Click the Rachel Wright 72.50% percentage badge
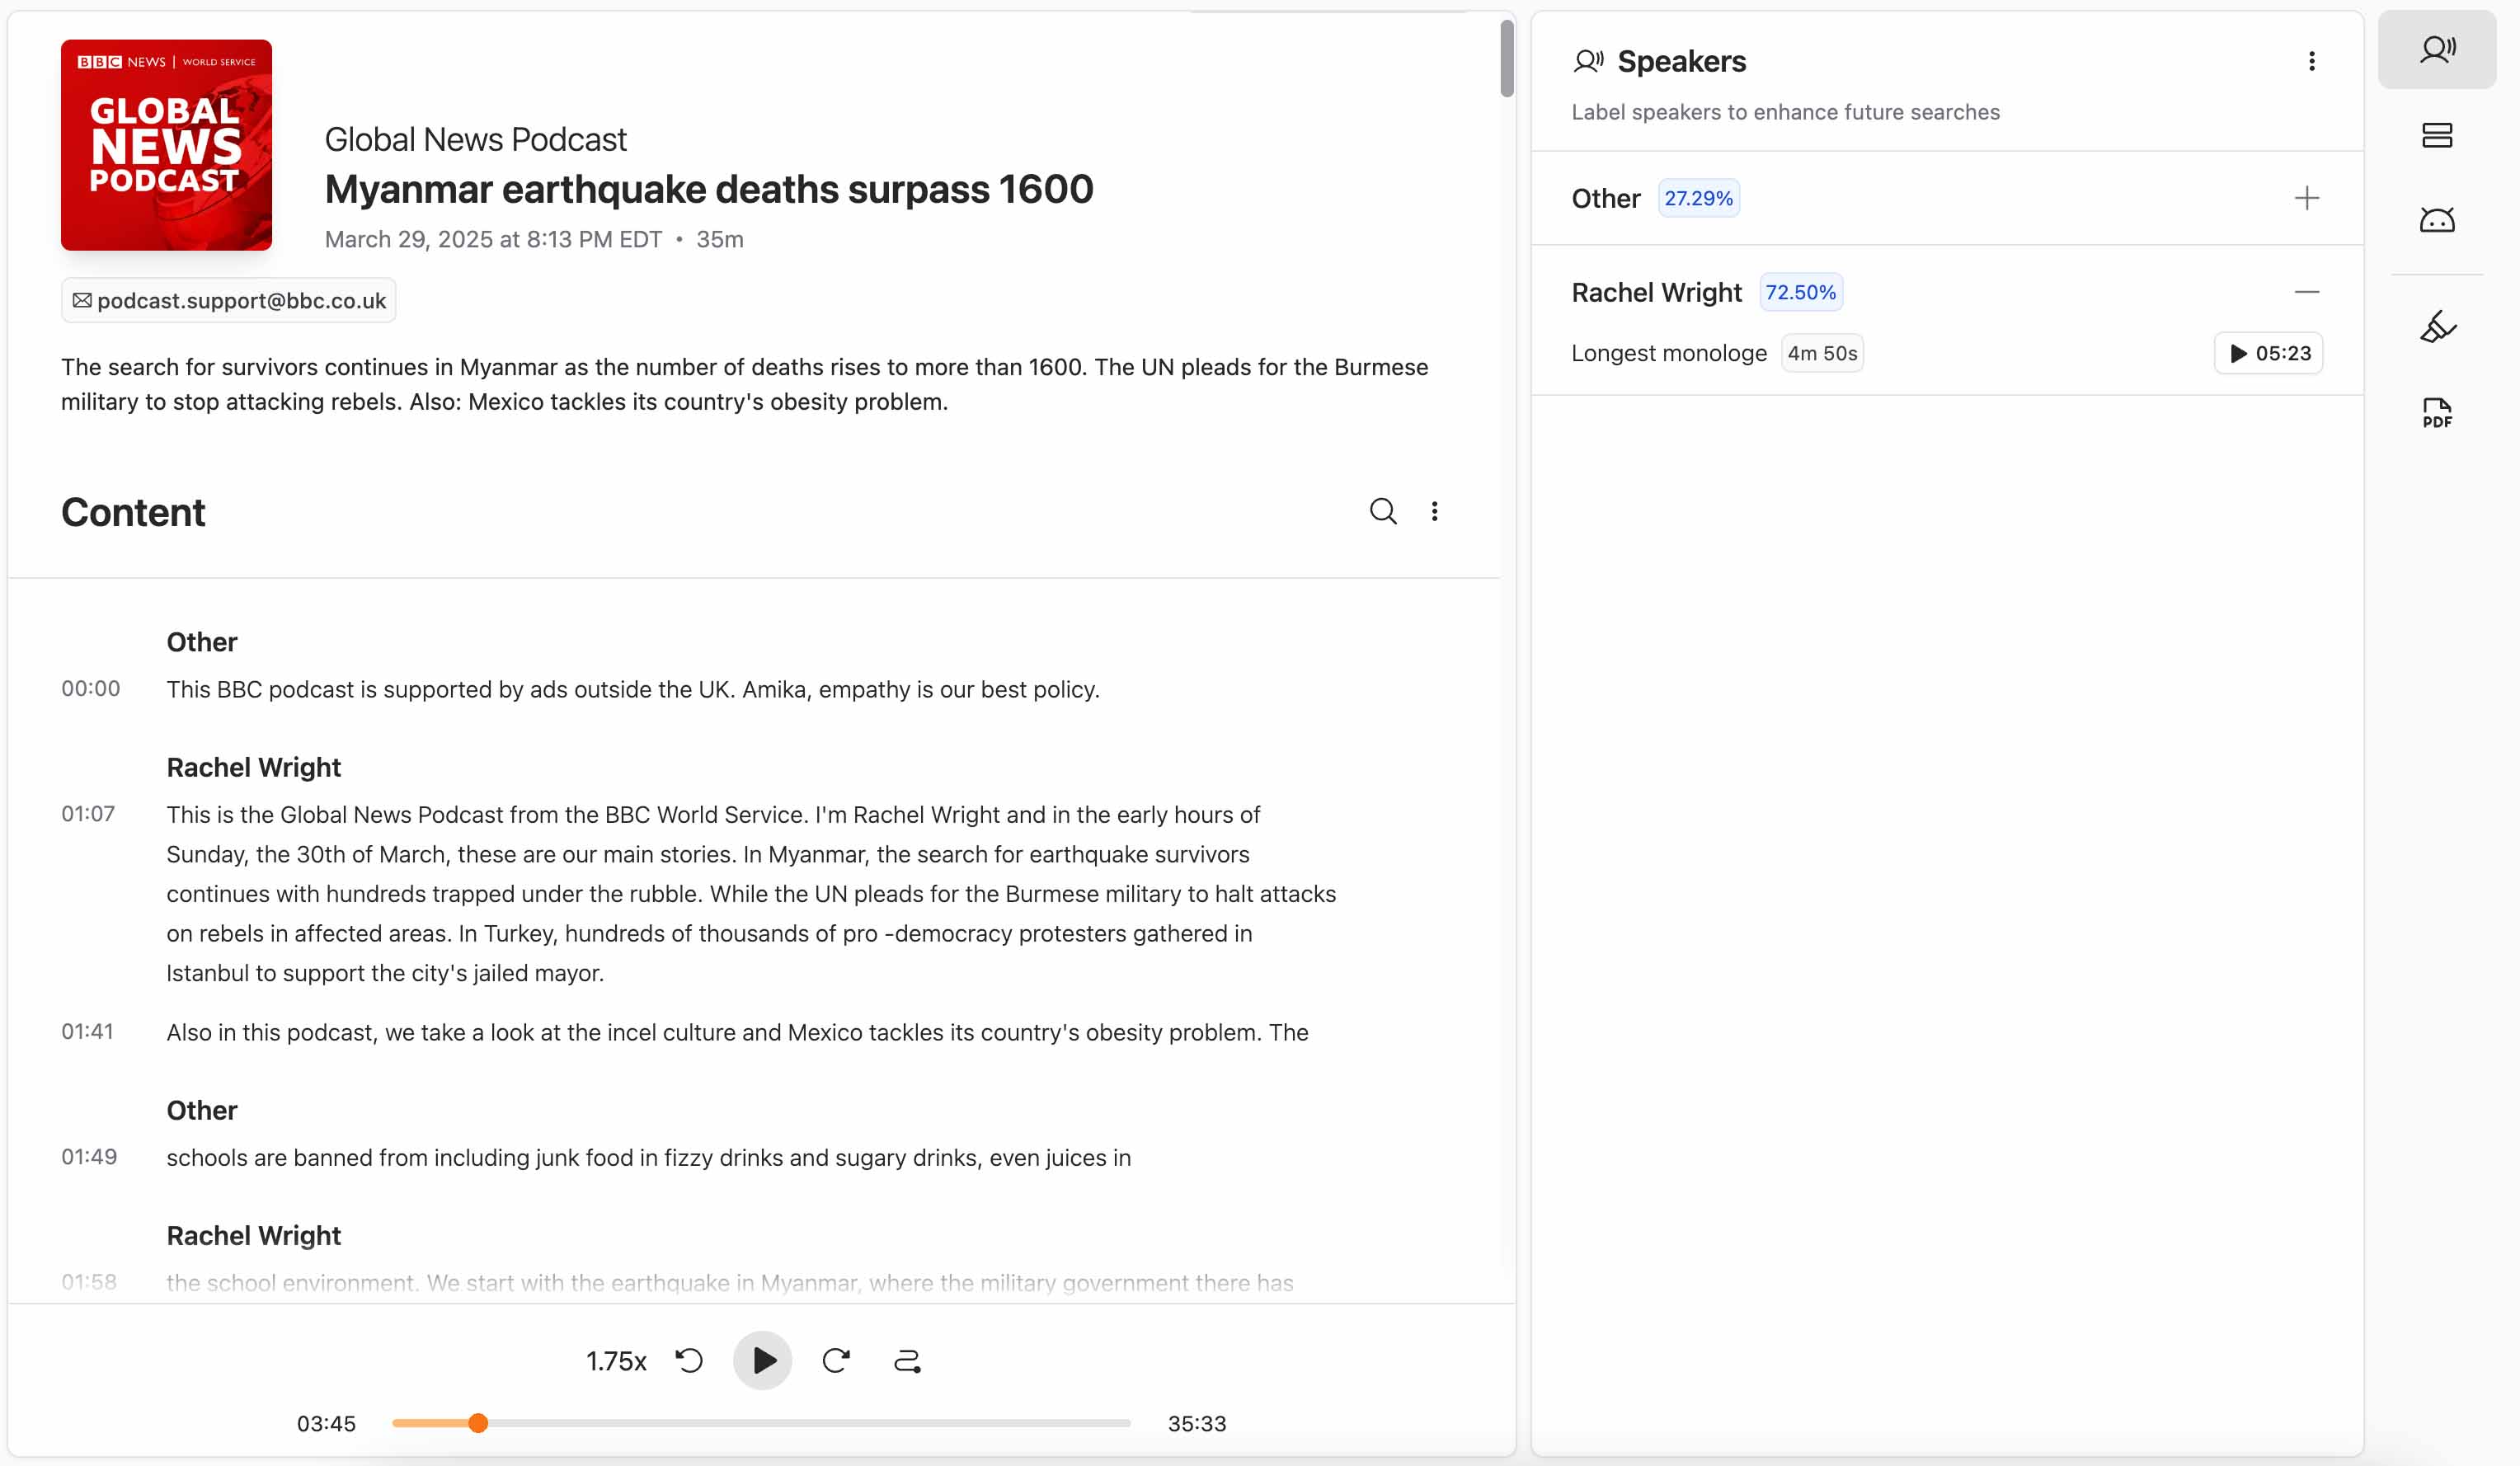Image resolution: width=2520 pixels, height=1466 pixels. point(1800,292)
